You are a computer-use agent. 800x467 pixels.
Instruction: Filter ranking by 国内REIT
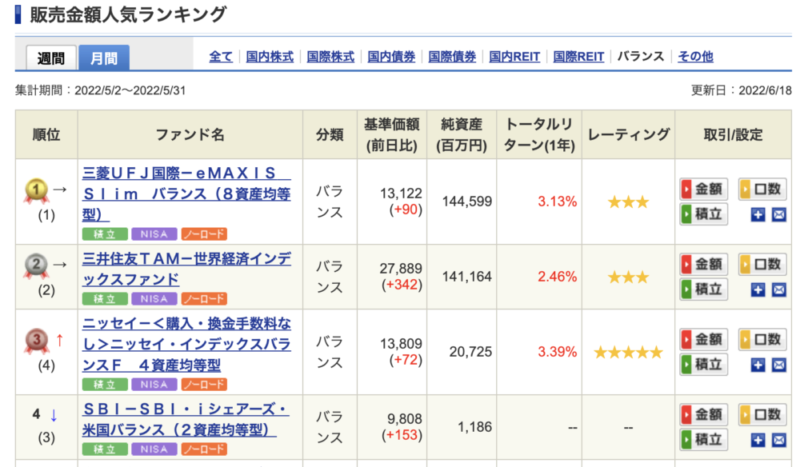tap(514, 57)
